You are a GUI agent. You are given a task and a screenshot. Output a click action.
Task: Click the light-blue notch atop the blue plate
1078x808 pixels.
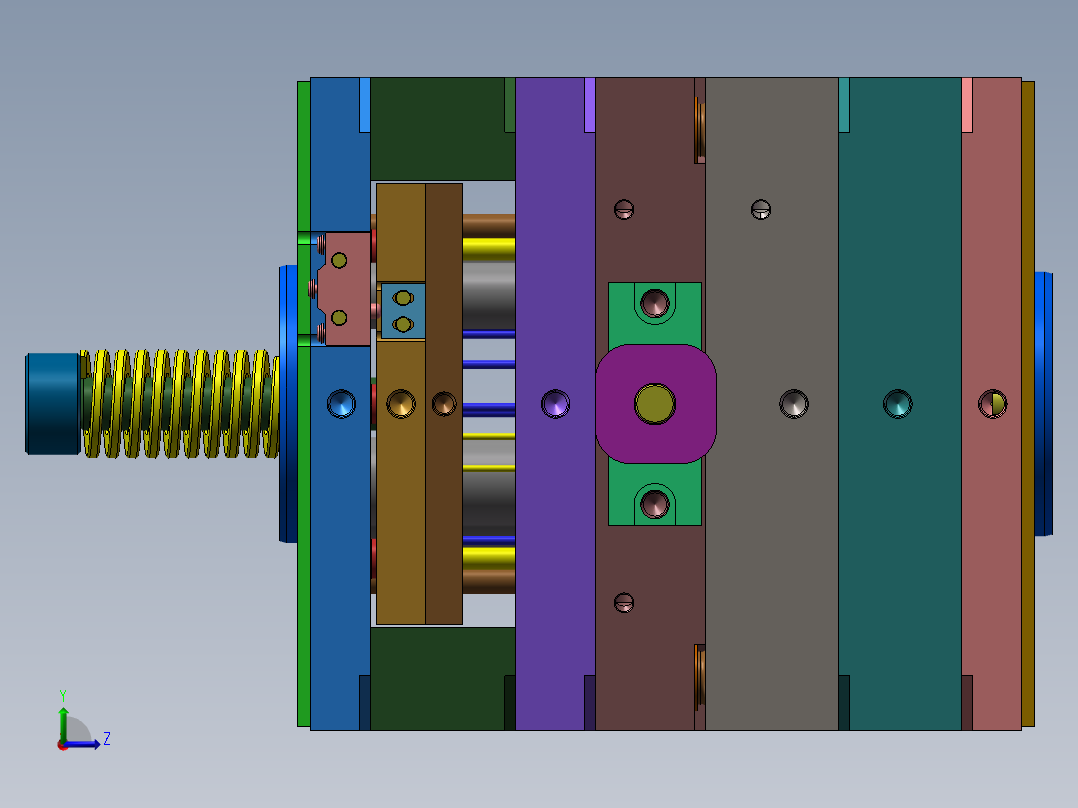[x=365, y=105]
